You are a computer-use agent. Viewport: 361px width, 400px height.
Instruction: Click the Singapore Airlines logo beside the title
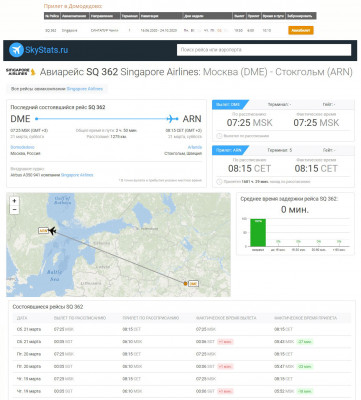[21, 72]
